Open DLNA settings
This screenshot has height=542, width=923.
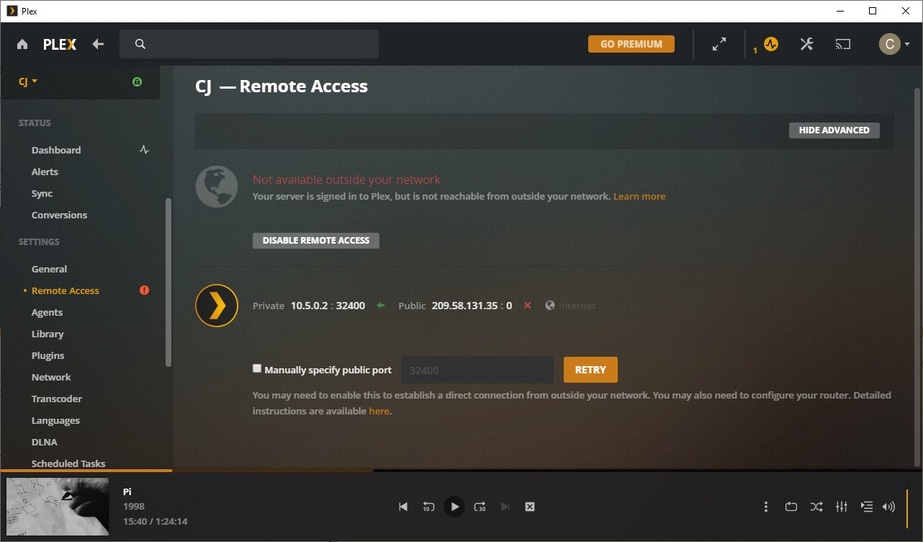point(45,442)
